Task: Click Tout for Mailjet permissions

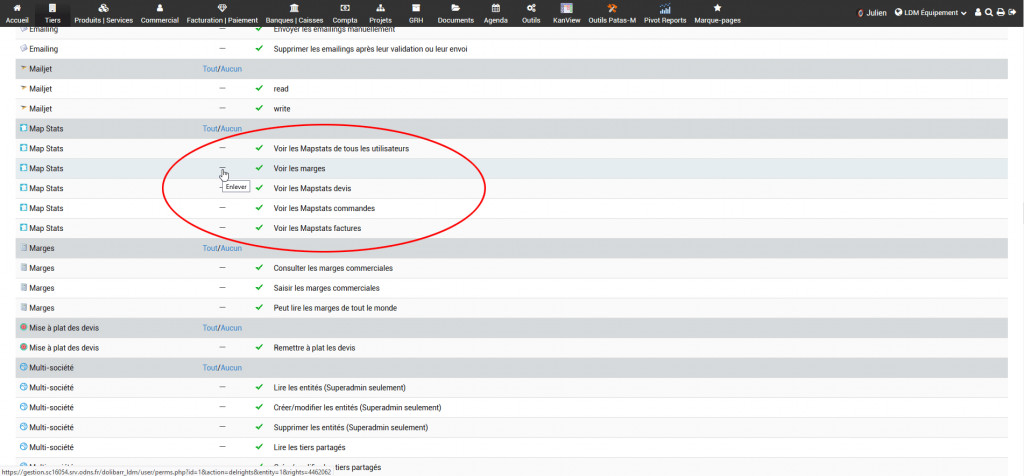Action: point(210,69)
